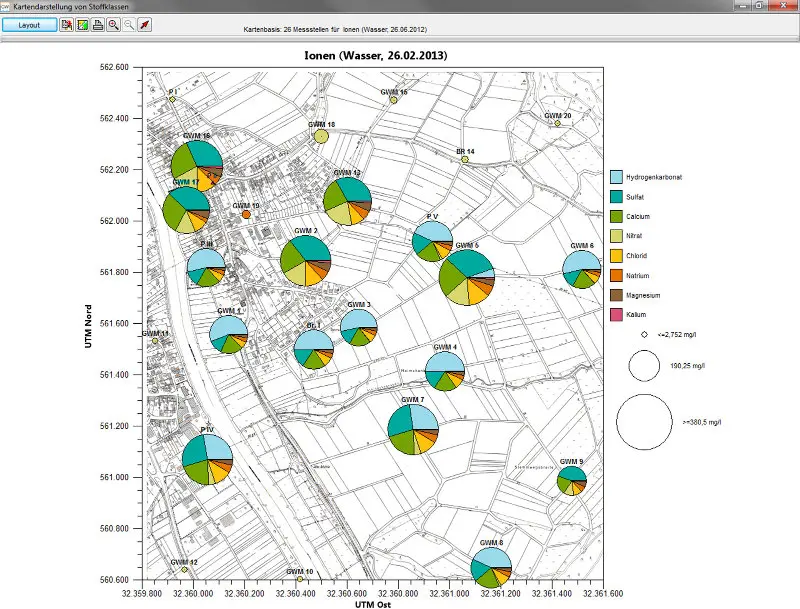The width and height of the screenshot is (800, 609).
Task: Click the Natrium legend label
Action: click(x=638, y=275)
